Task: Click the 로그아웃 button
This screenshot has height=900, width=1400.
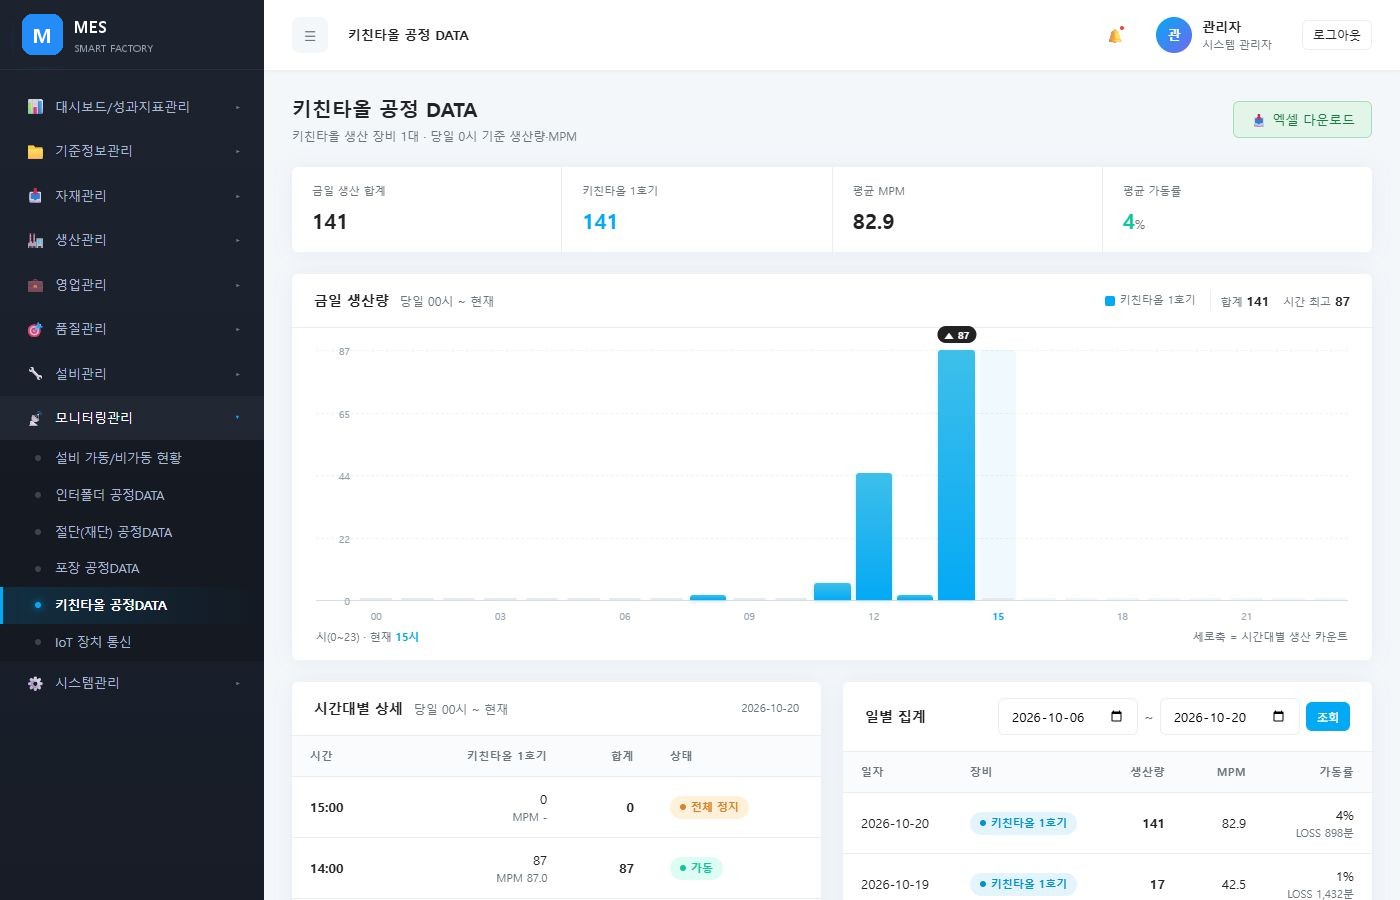Action: [1337, 35]
